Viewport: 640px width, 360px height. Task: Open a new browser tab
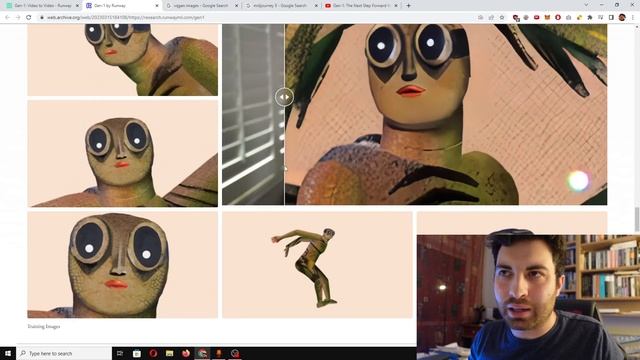click(408, 6)
